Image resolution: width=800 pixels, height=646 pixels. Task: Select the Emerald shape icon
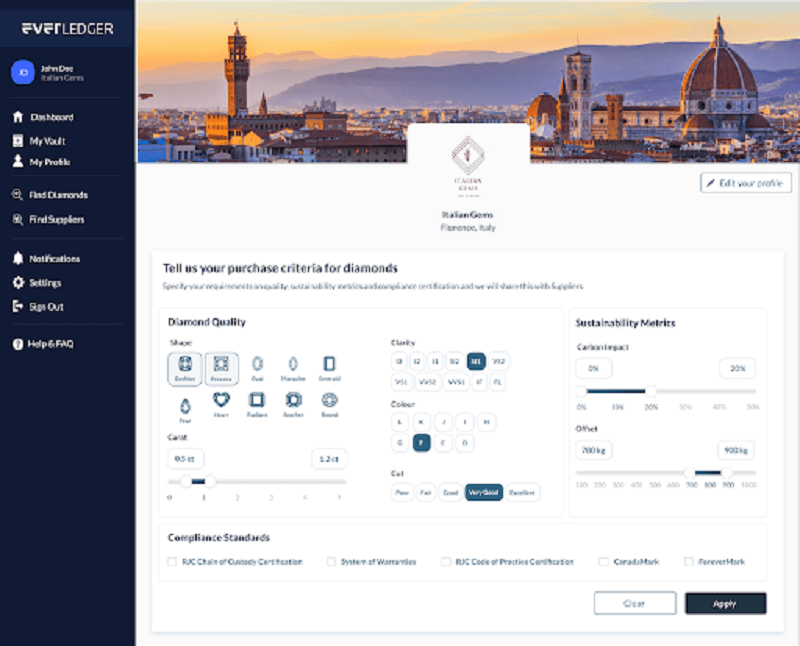tap(328, 367)
